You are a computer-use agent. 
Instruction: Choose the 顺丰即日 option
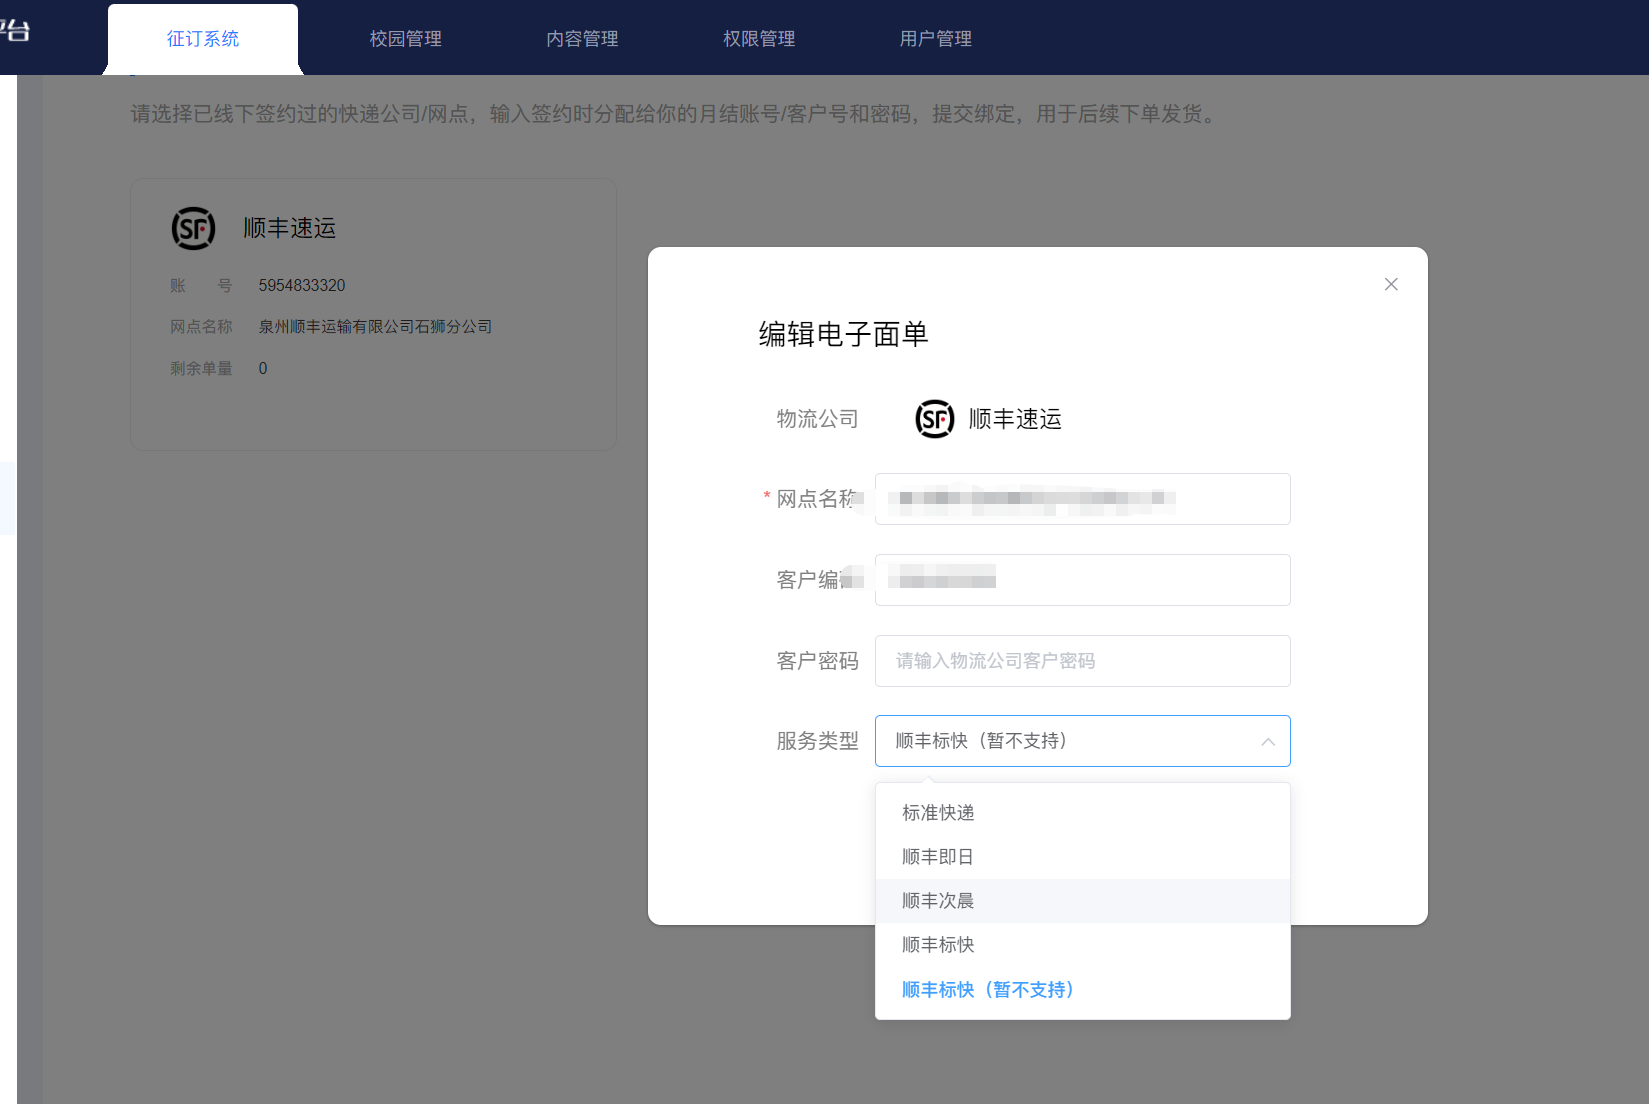(x=1082, y=857)
